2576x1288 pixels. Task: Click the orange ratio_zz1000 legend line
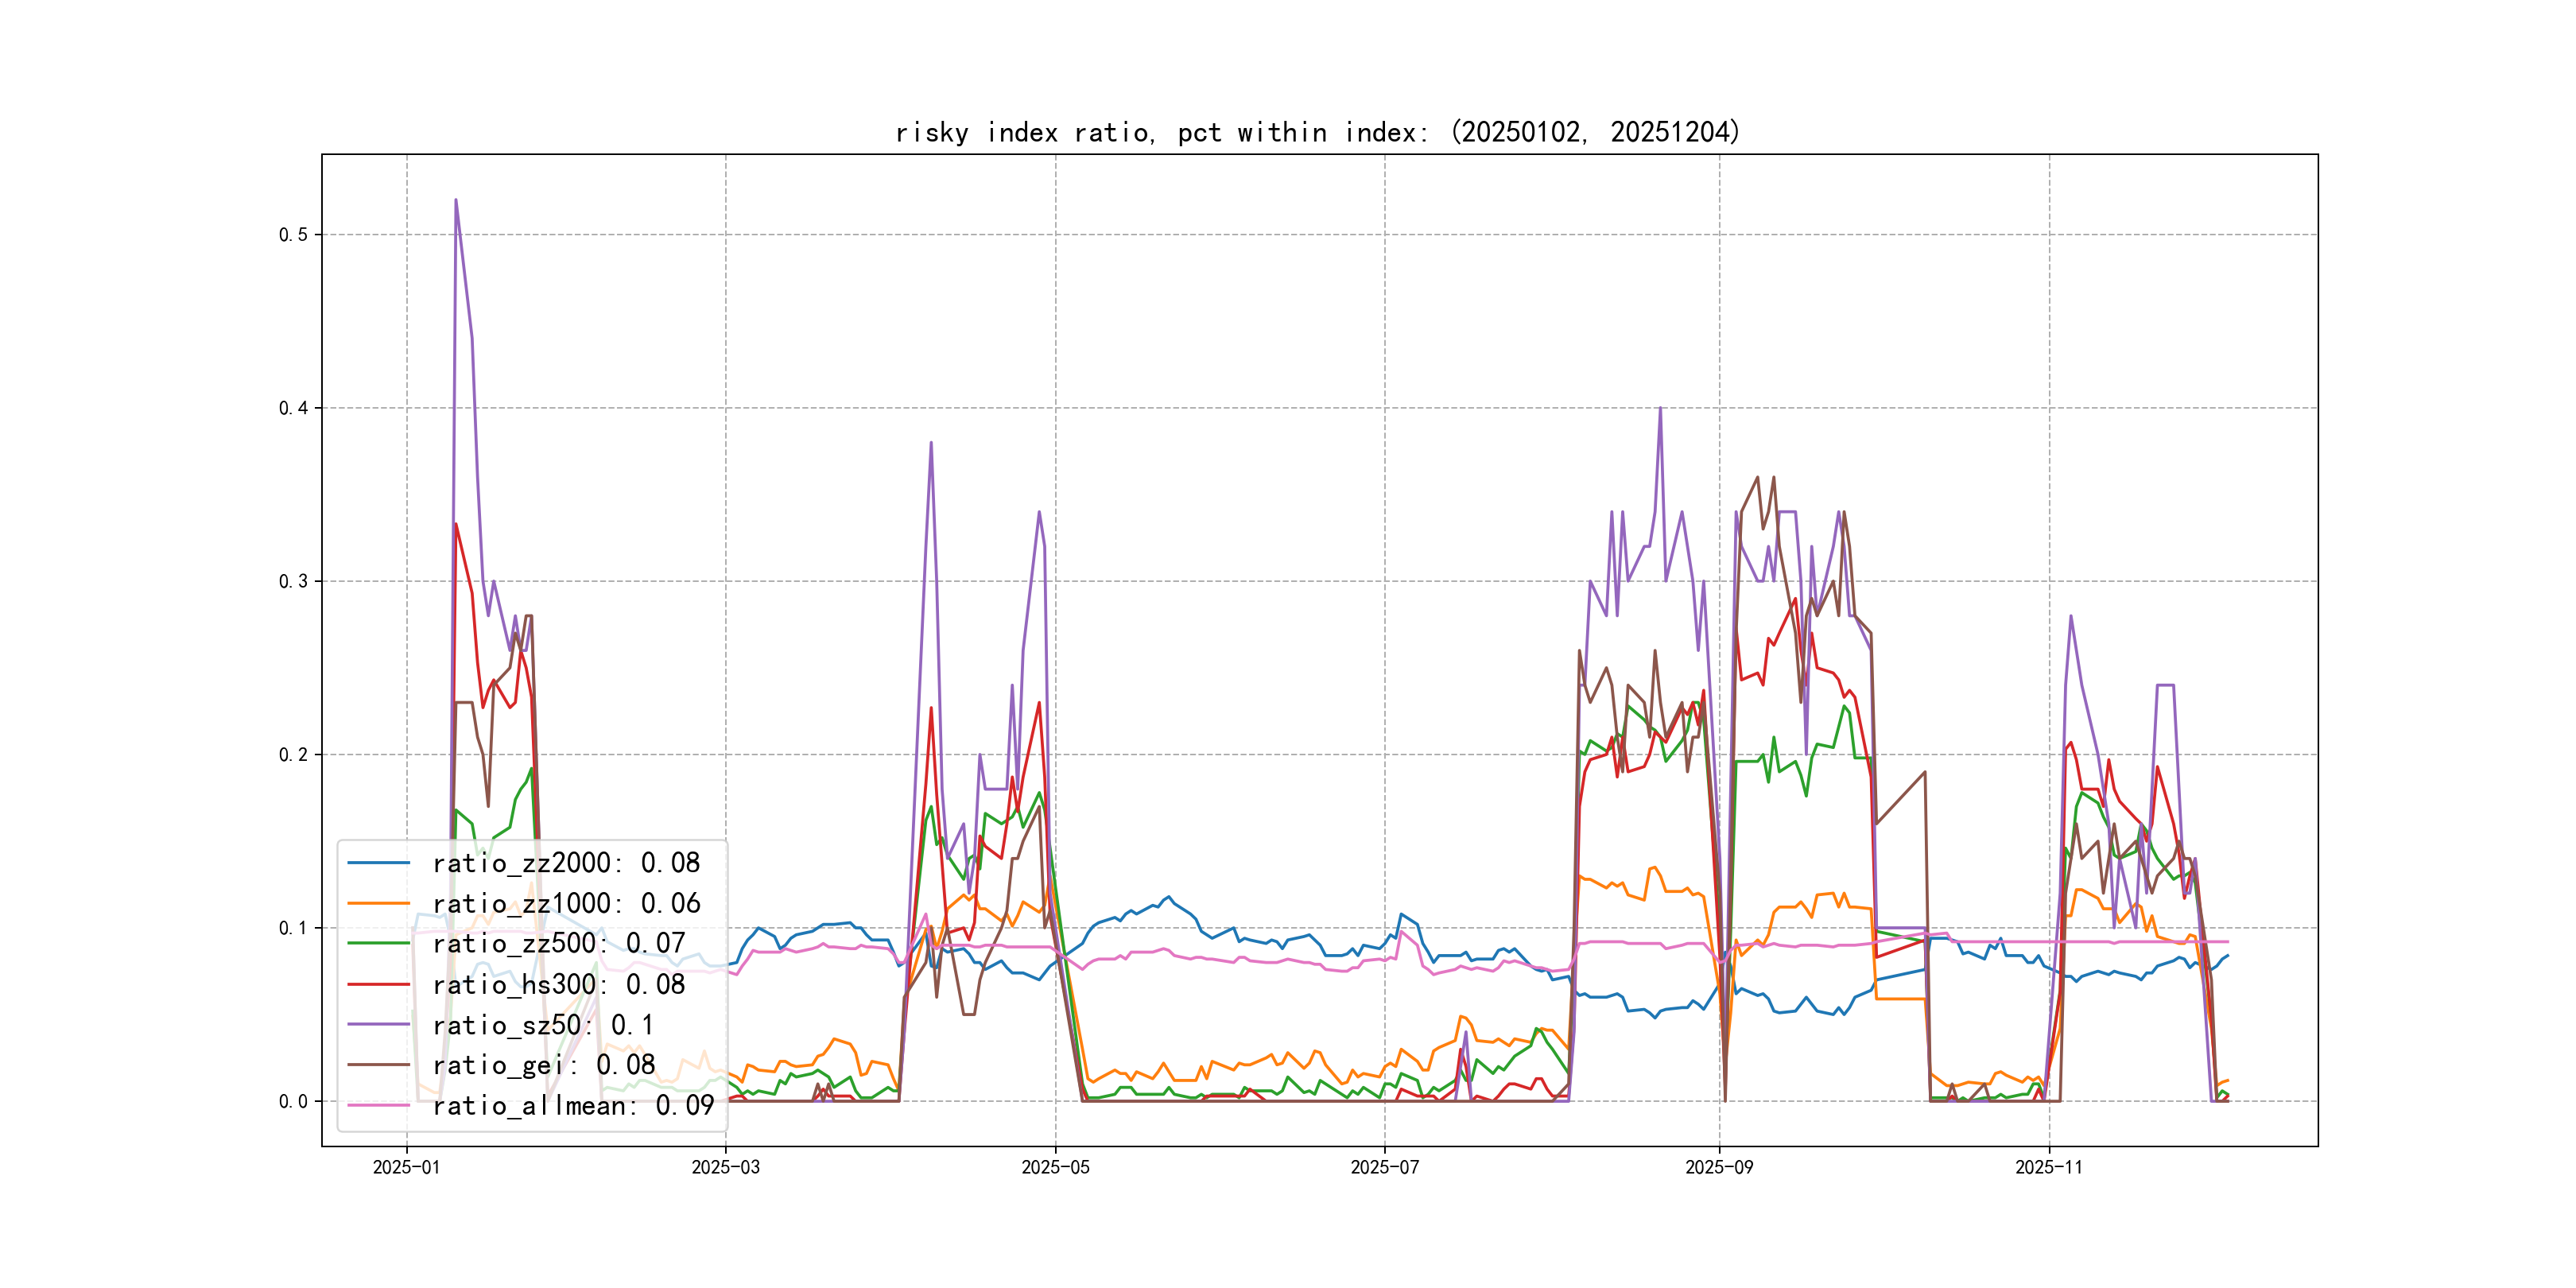(x=378, y=903)
